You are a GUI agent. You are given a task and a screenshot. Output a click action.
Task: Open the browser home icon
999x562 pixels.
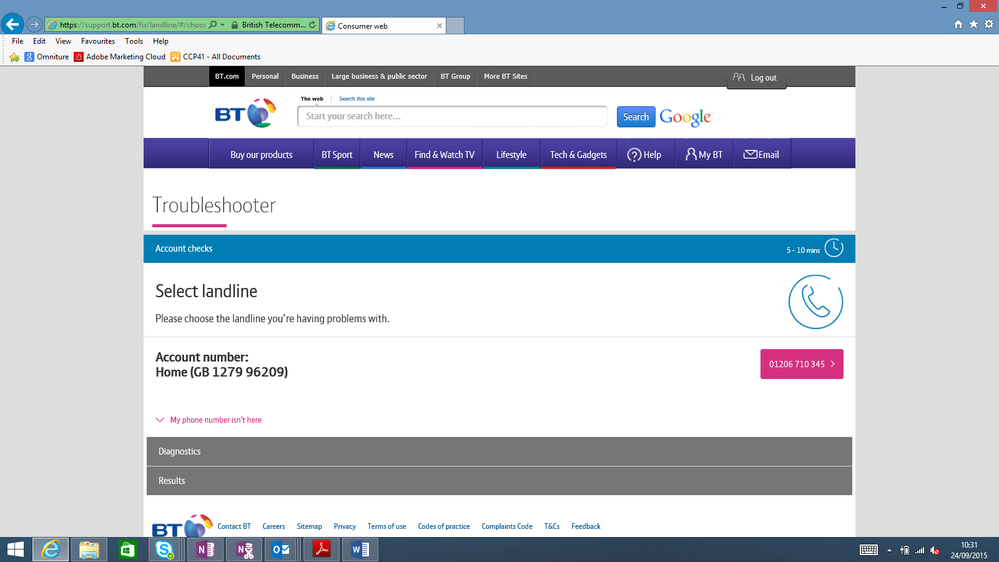click(958, 24)
